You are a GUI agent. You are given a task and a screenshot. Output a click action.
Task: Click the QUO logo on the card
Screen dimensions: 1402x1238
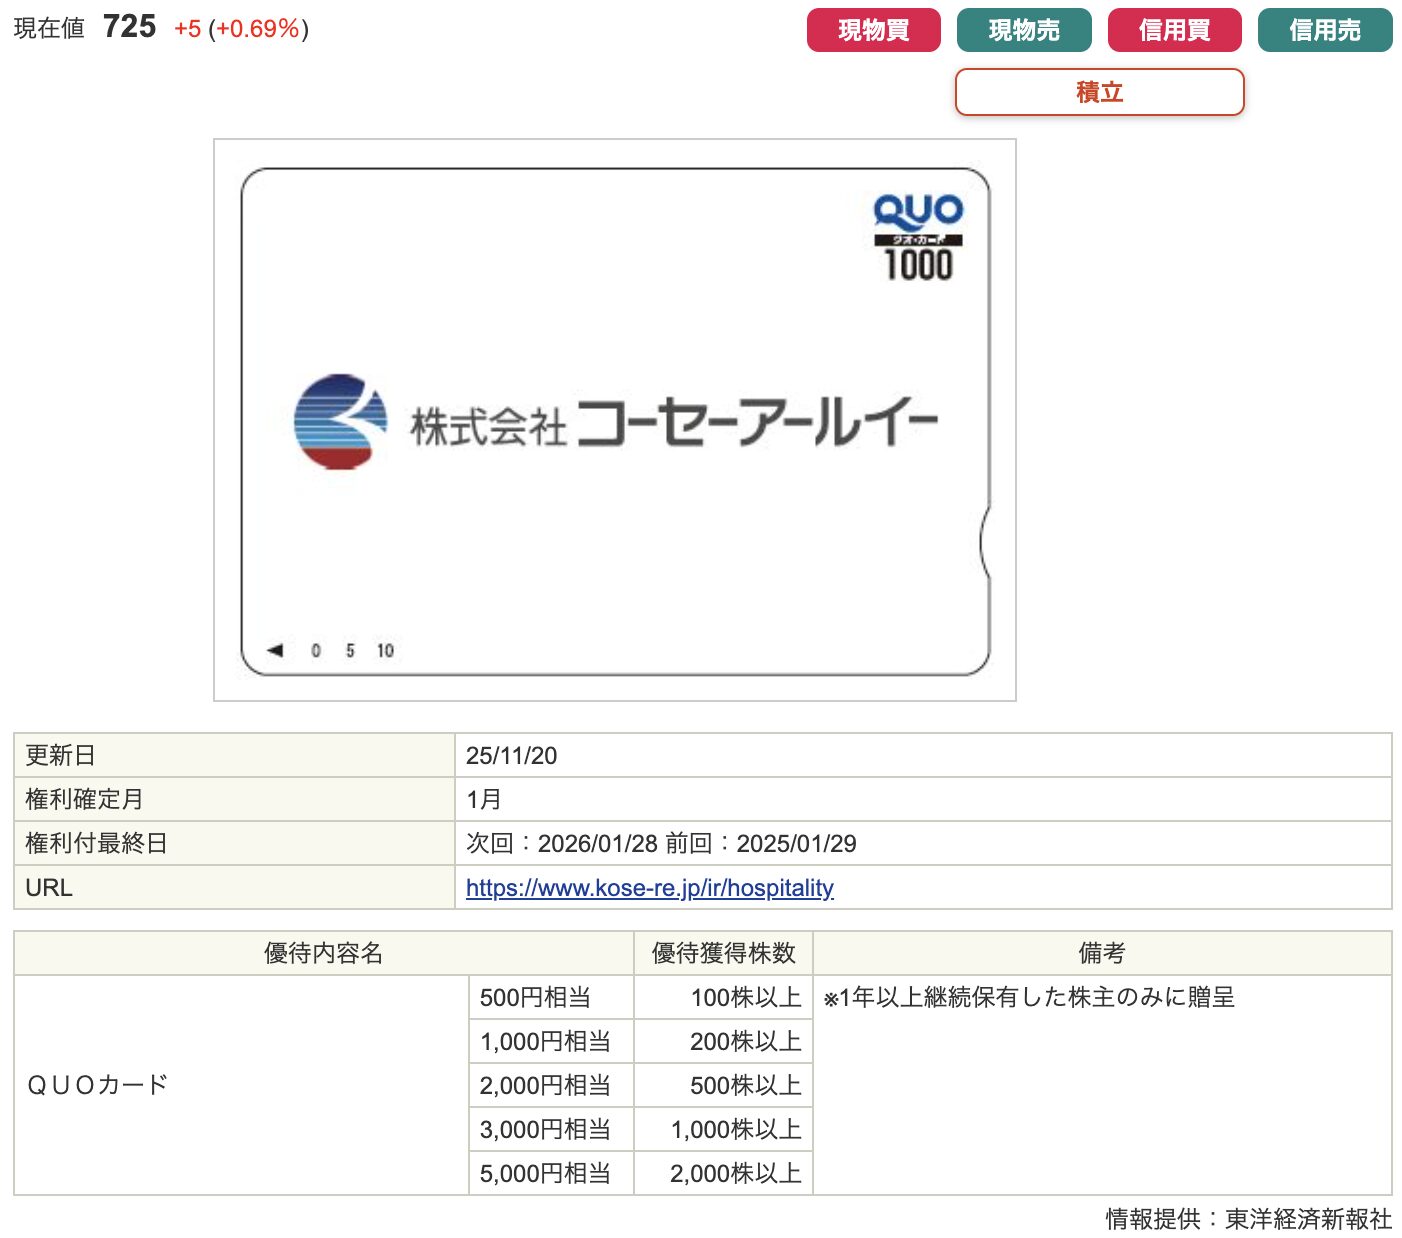coord(917,211)
